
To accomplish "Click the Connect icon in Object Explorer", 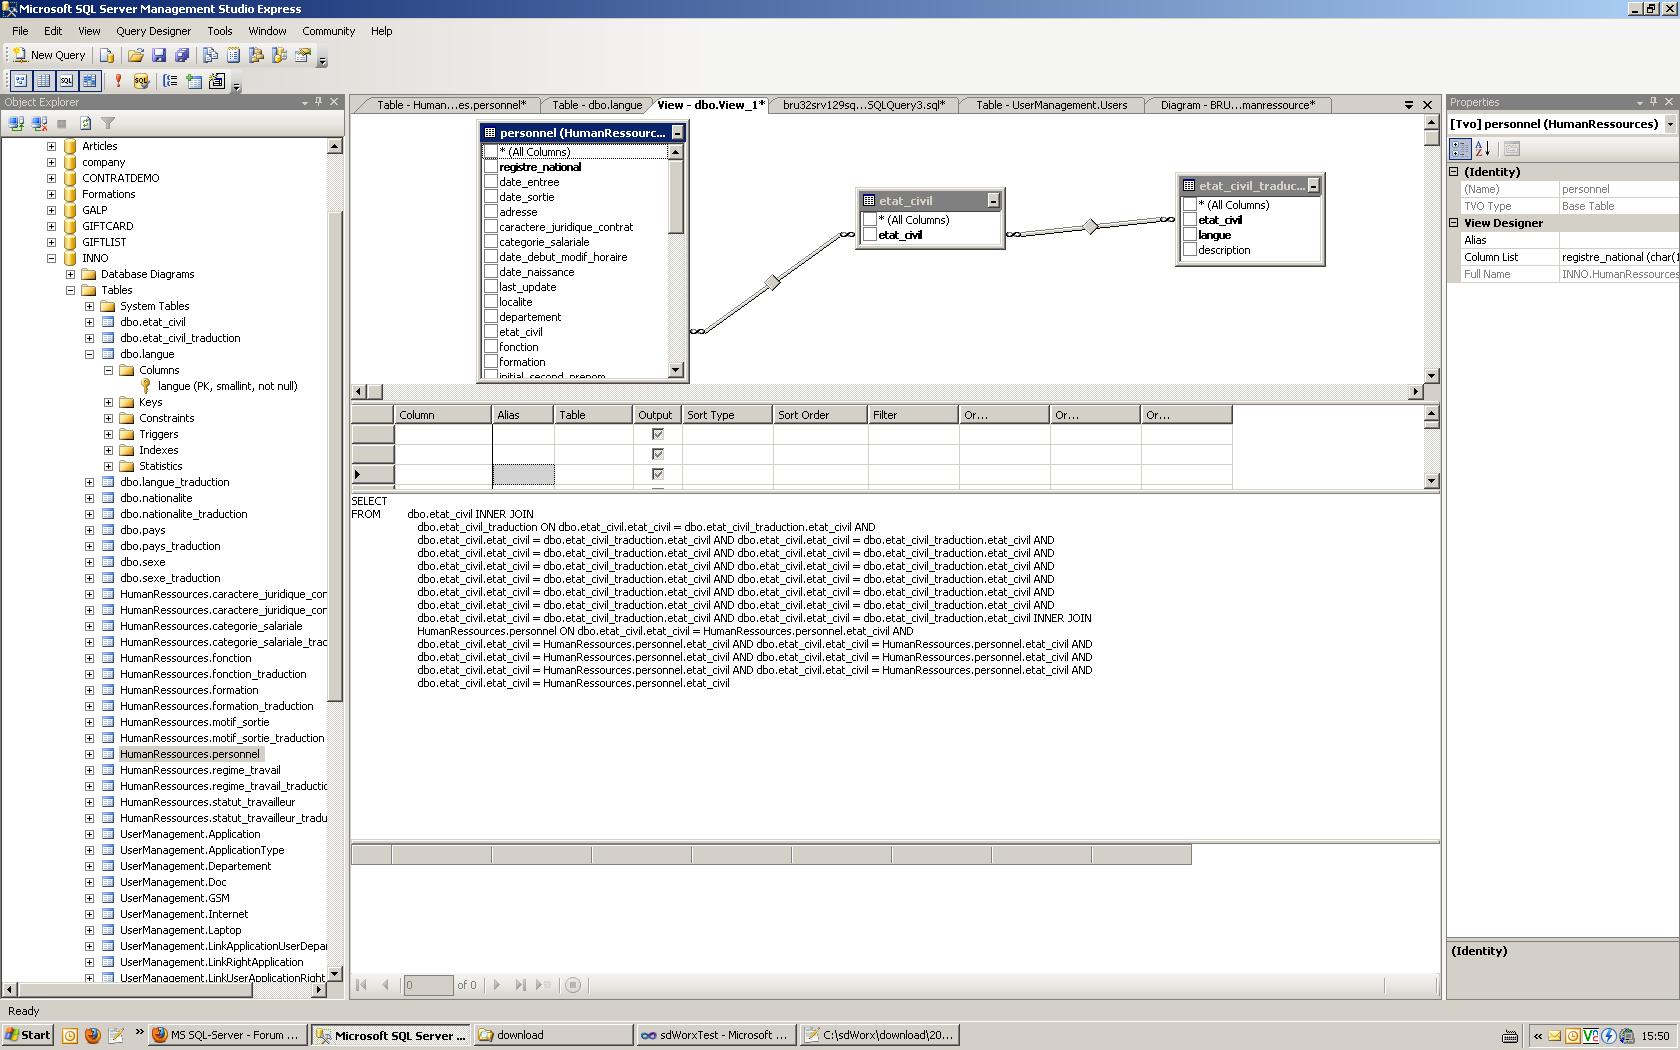I will click(x=16, y=124).
